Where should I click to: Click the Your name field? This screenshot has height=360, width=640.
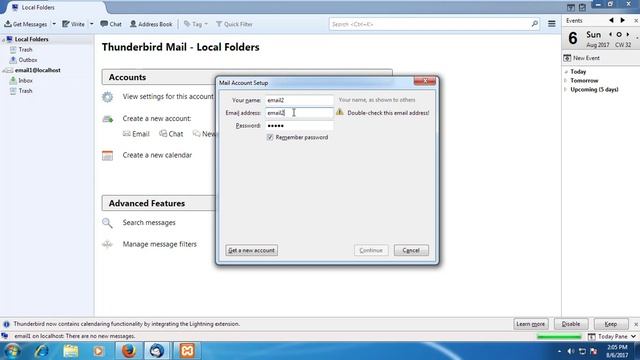coord(299,100)
